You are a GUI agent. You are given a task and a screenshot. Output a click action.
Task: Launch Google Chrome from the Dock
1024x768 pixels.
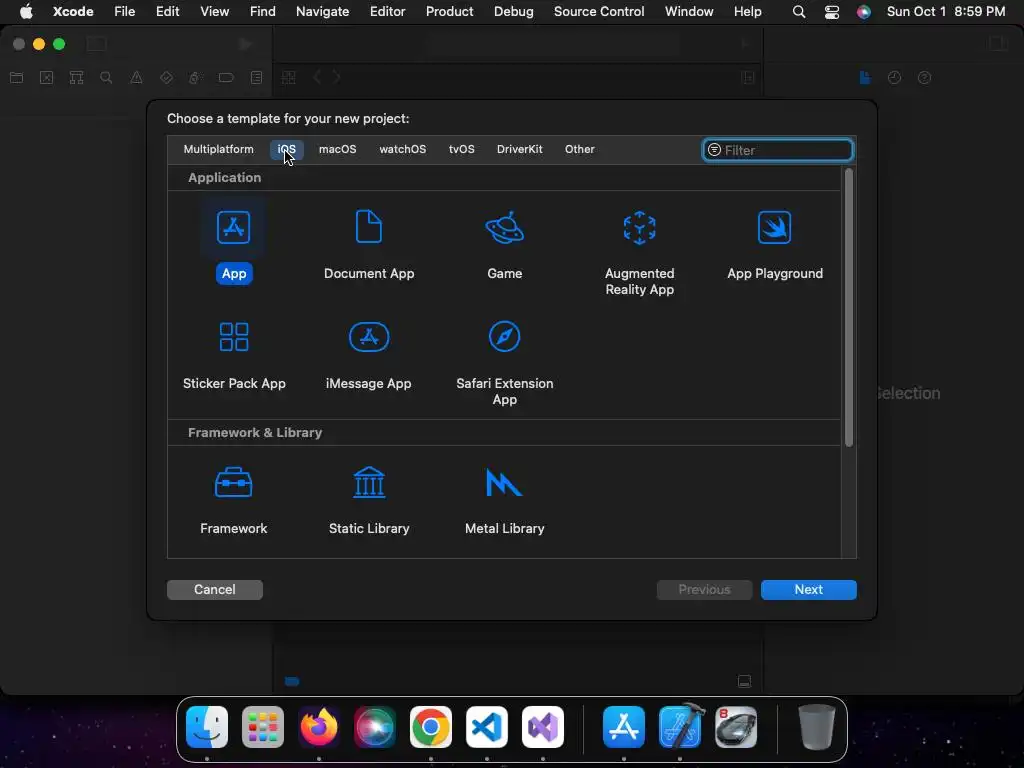click(430, 727)
